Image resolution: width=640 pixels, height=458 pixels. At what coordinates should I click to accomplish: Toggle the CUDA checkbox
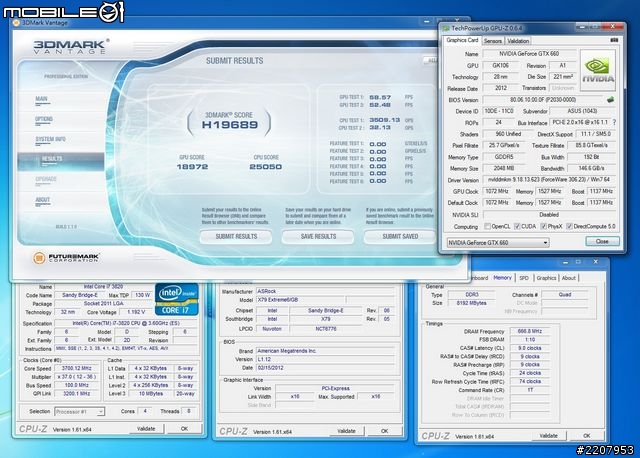(x=517, y=226)
